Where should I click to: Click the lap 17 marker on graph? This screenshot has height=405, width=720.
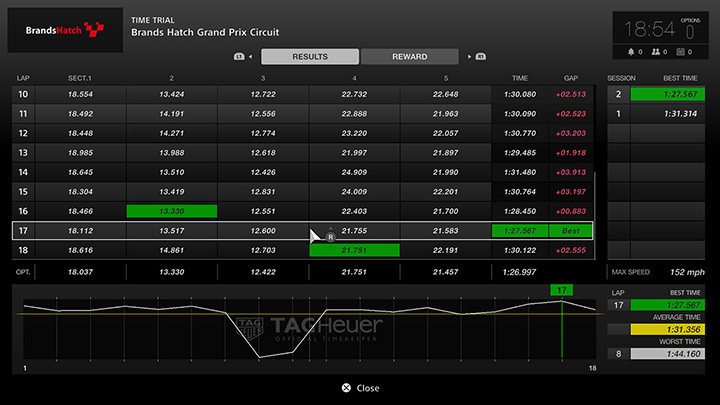tap(561, 290)
